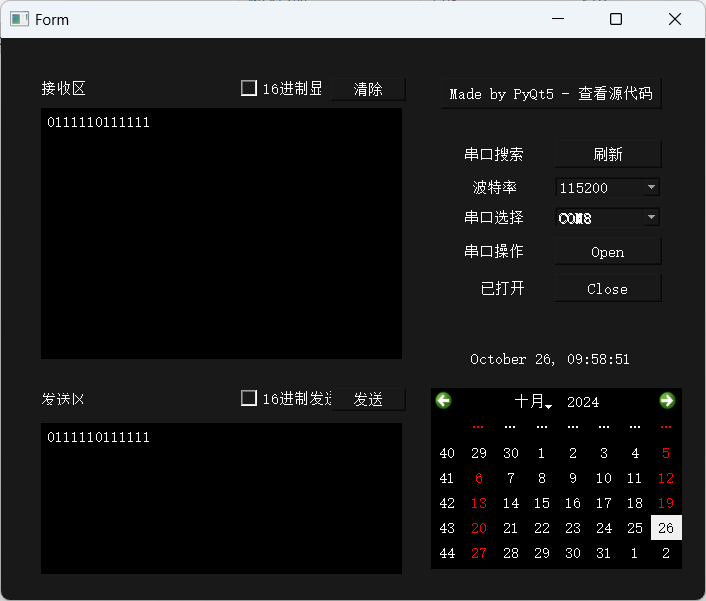Click the 已打开 status label
The width and height of the screenshot is (706, 601).
point(502,288)
